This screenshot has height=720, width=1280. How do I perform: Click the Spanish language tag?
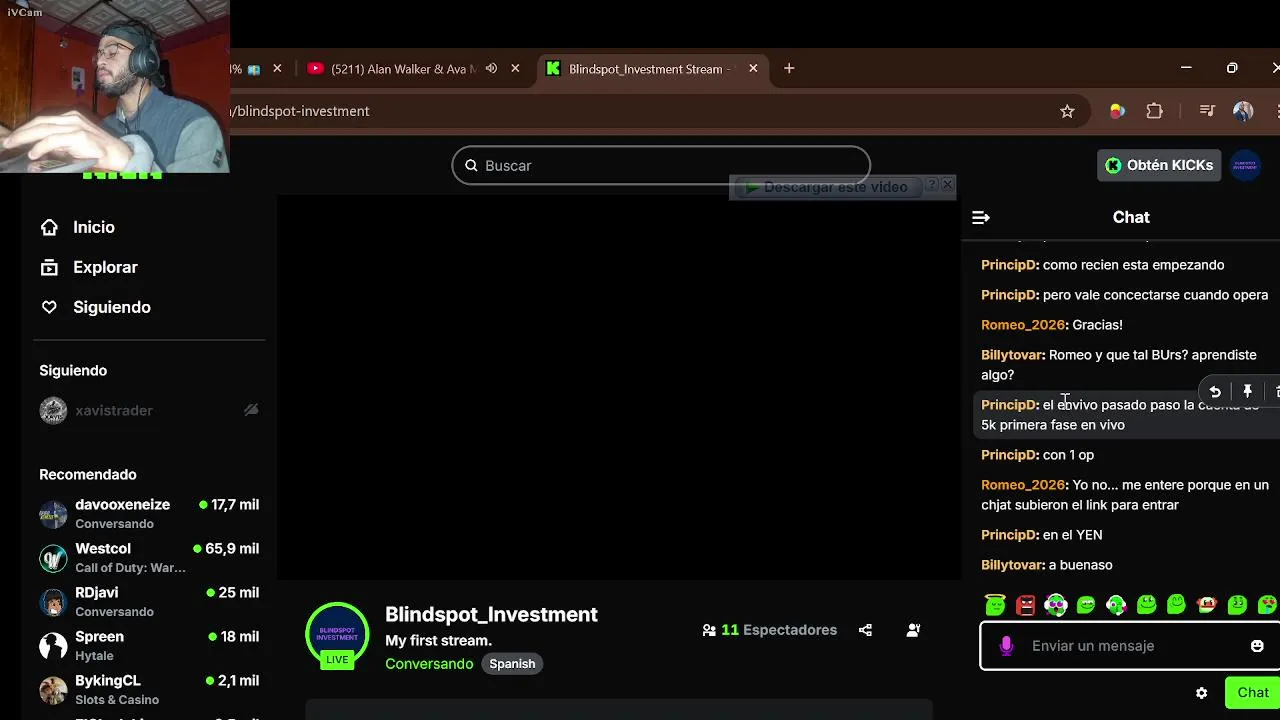(x=512, y=664)
